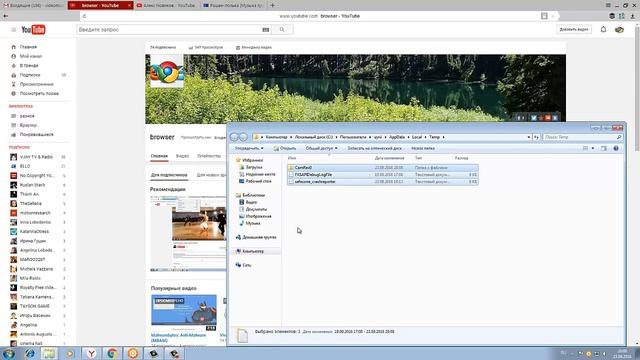Sort by Дата изменения column header
This screenshot has height=360, width=640.
(x=389, y=158)
